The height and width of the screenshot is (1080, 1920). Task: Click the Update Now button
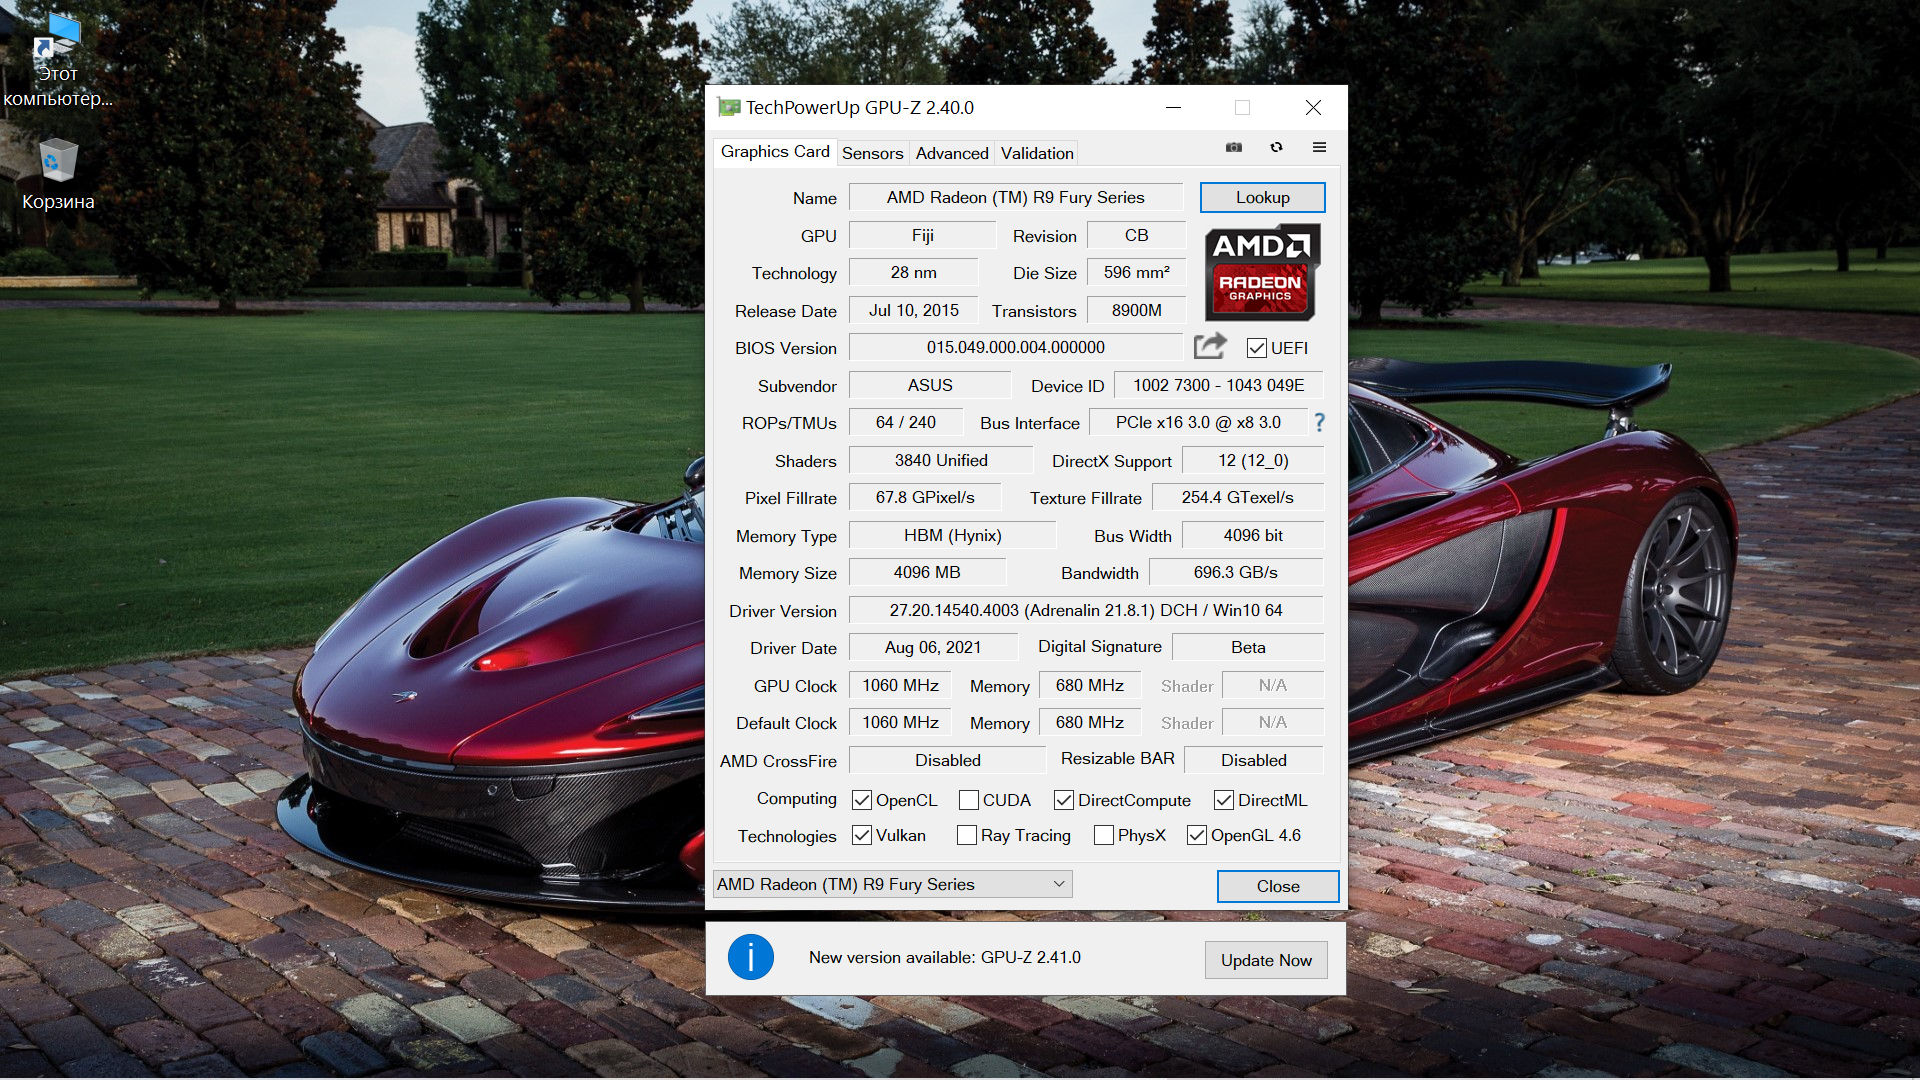[x=1265, y=960]
